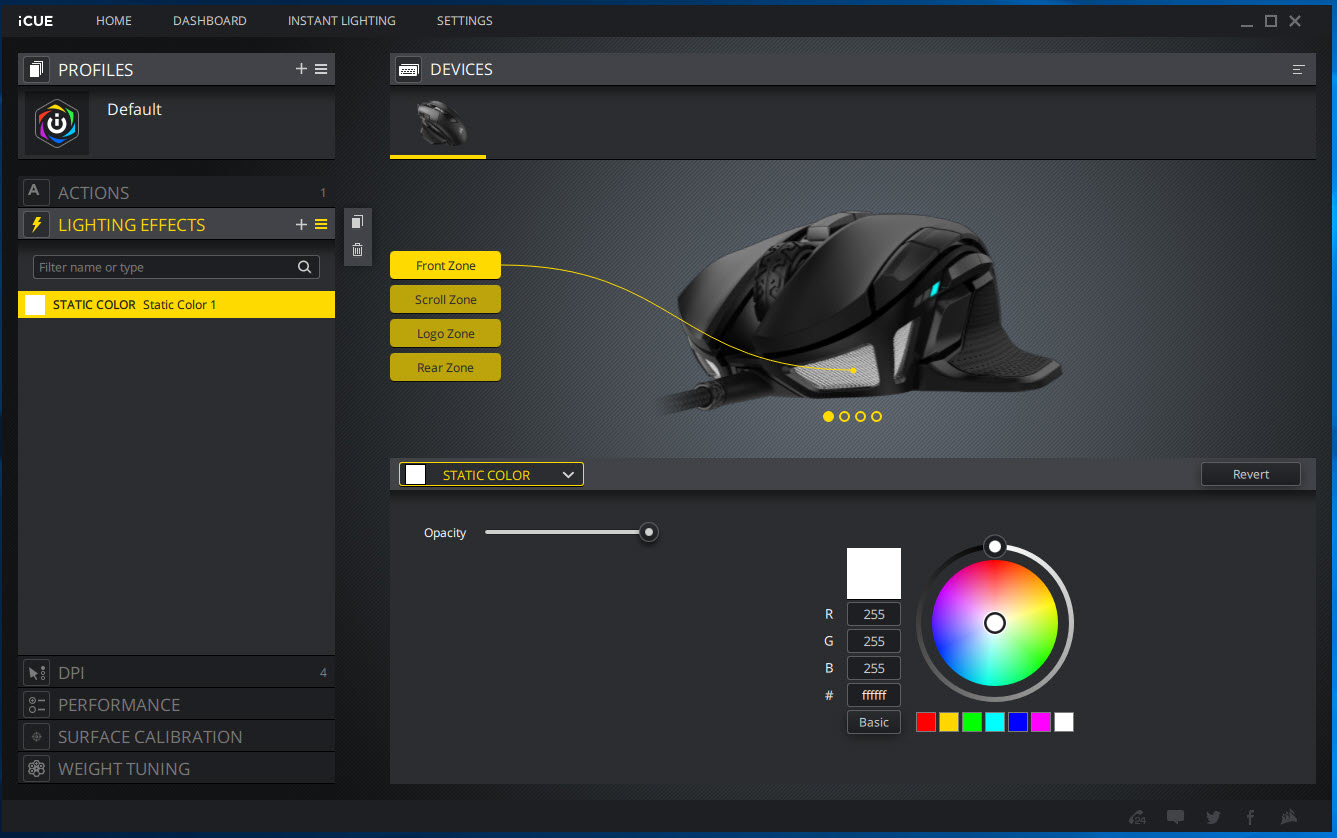Expand the Performance section

click(176, 705)
